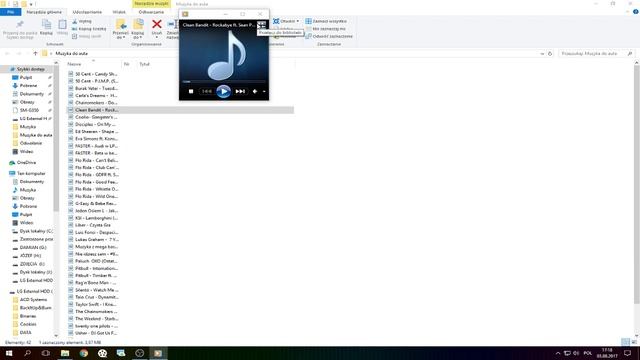Open Task View on the taskbar
This screenshot has height=360, width=640.
pyautogui.click(x=46, y=353)
